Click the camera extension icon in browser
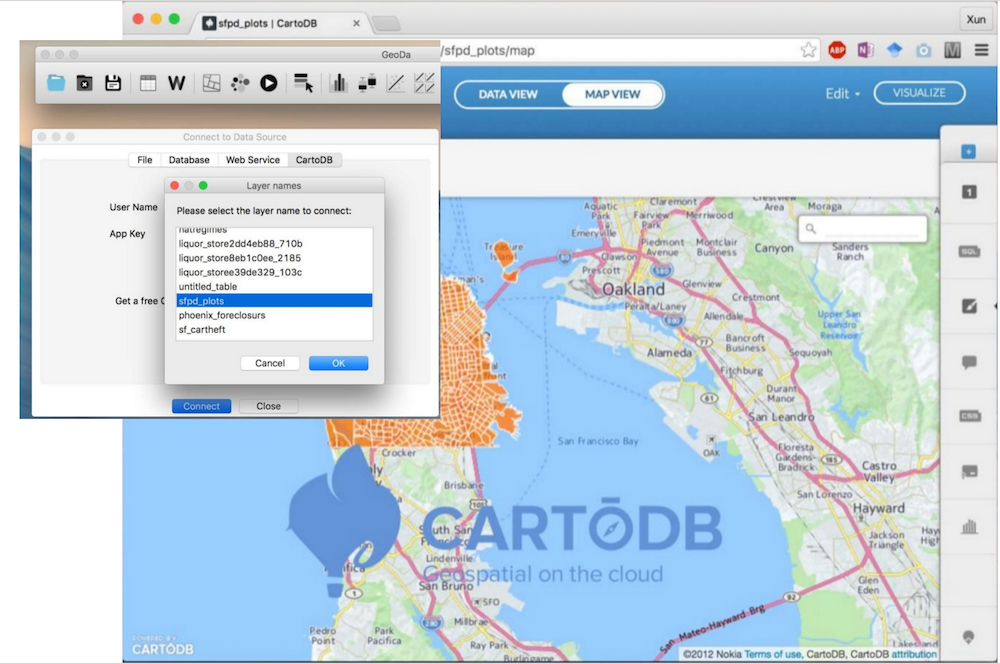Screen dimensions: 1000x664 pos(923,50)
